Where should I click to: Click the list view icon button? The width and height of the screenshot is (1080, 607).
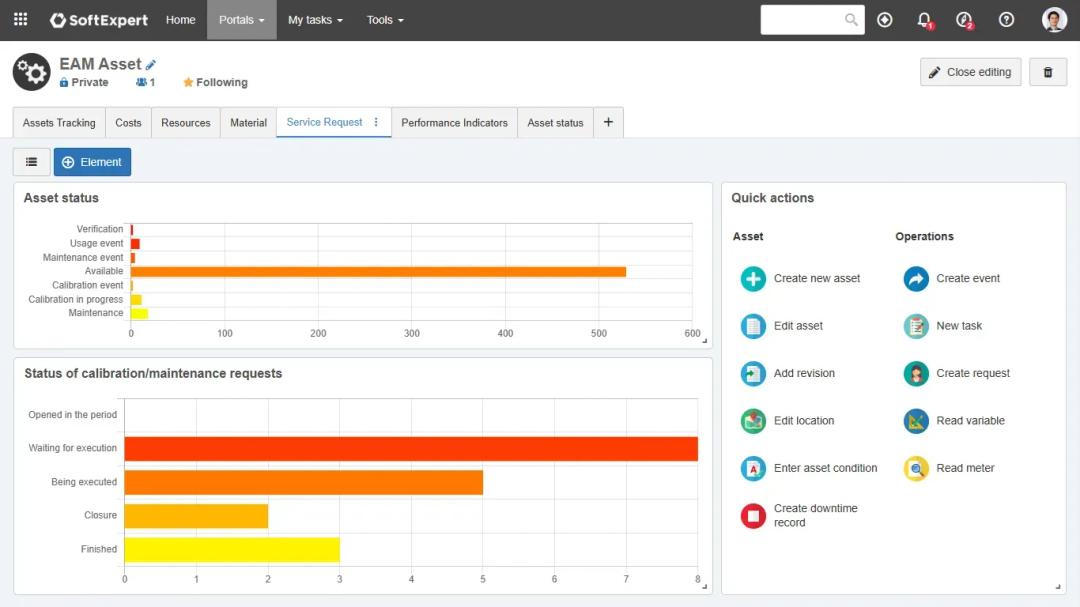(31, 162)
